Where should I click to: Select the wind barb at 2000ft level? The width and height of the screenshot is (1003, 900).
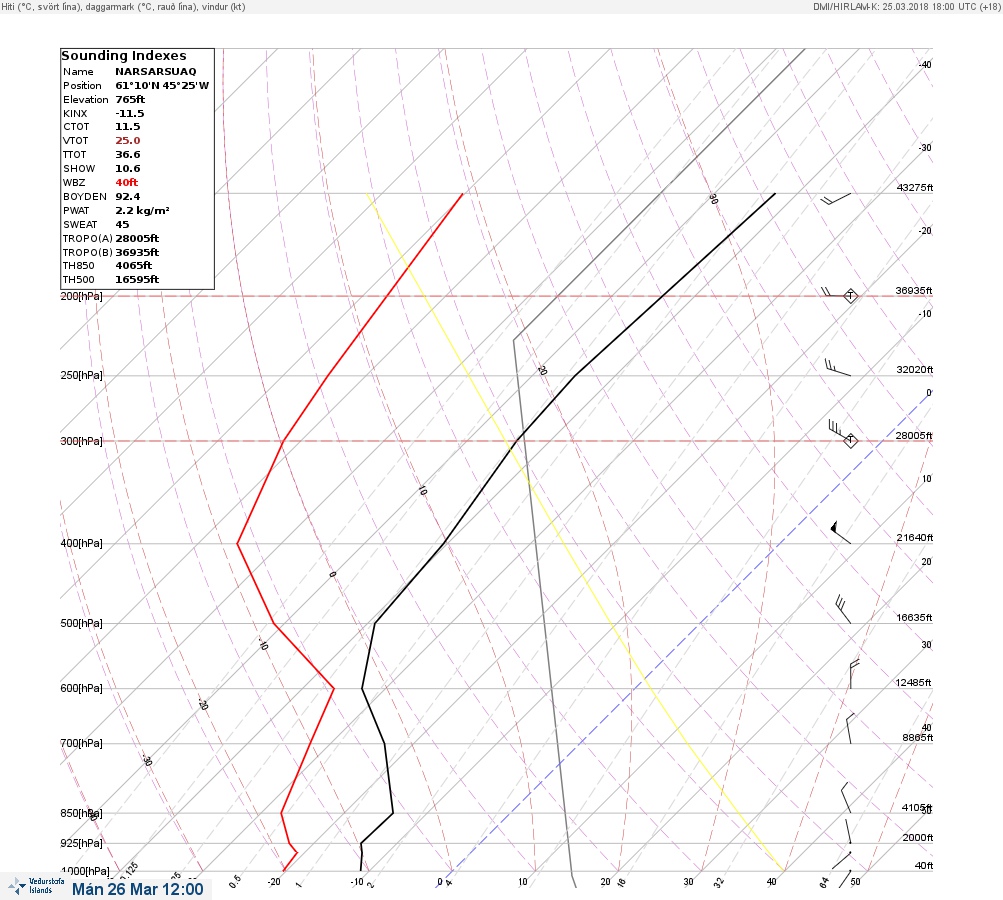click(848, 832)
